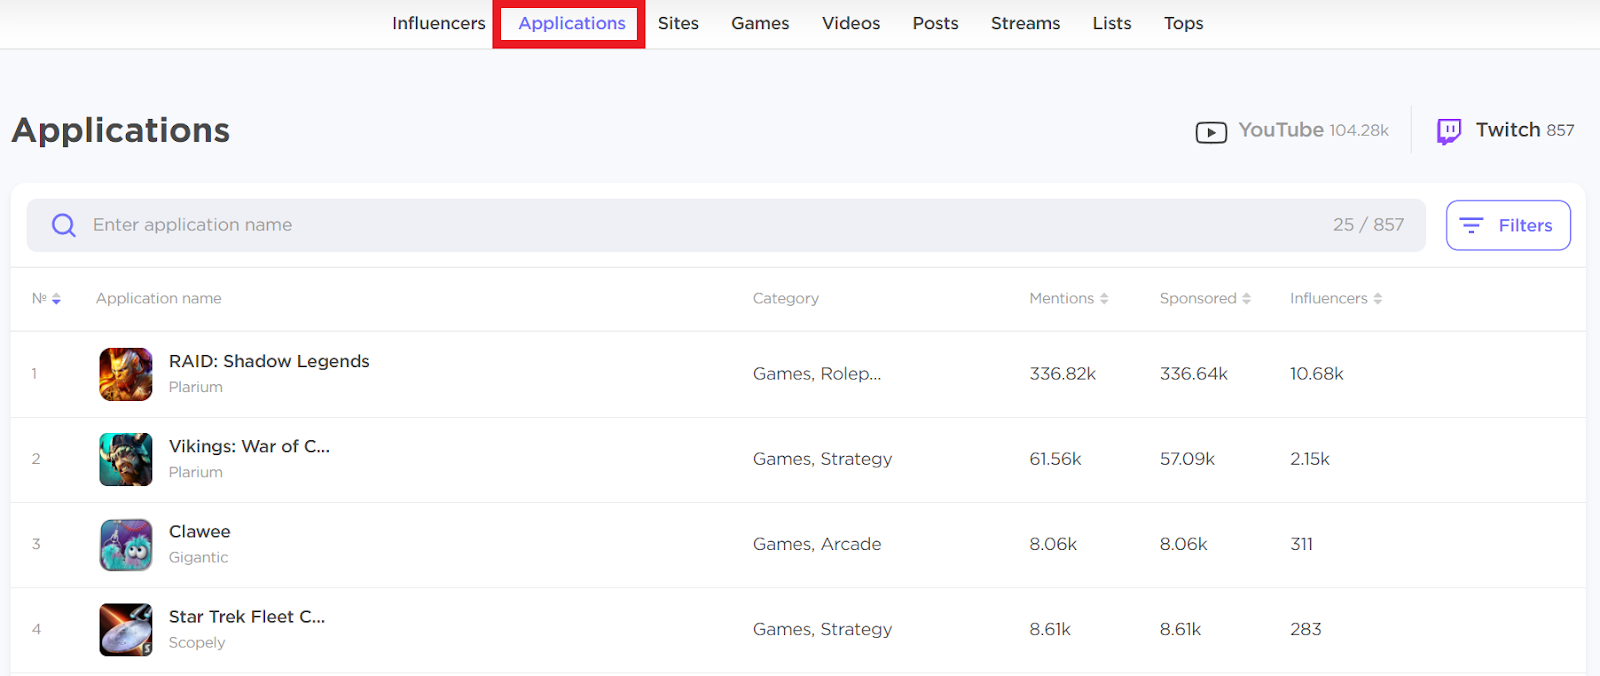Click the 61.56k mentions value
The image size is (1600, 676).
pos(1055,459)
